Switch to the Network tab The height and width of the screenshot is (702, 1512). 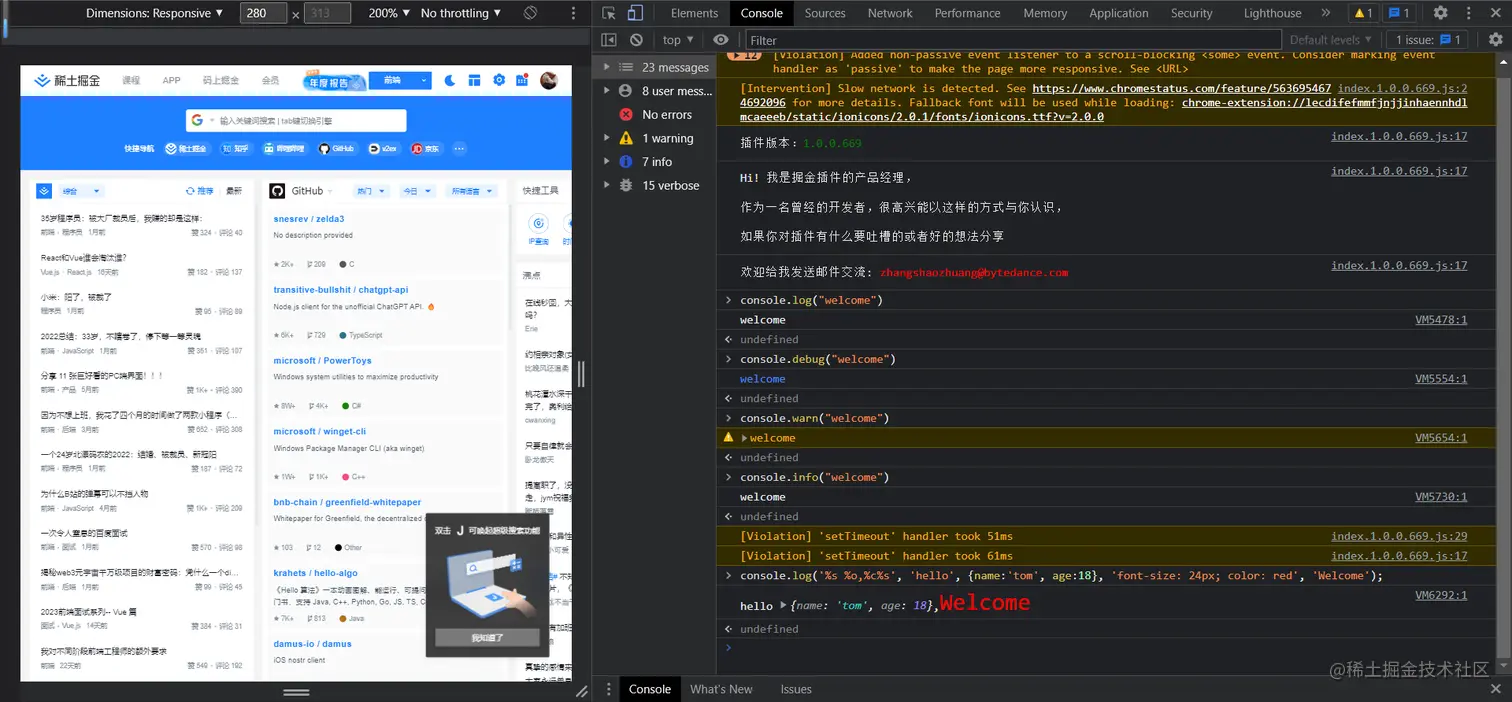(x=890, y=13)
